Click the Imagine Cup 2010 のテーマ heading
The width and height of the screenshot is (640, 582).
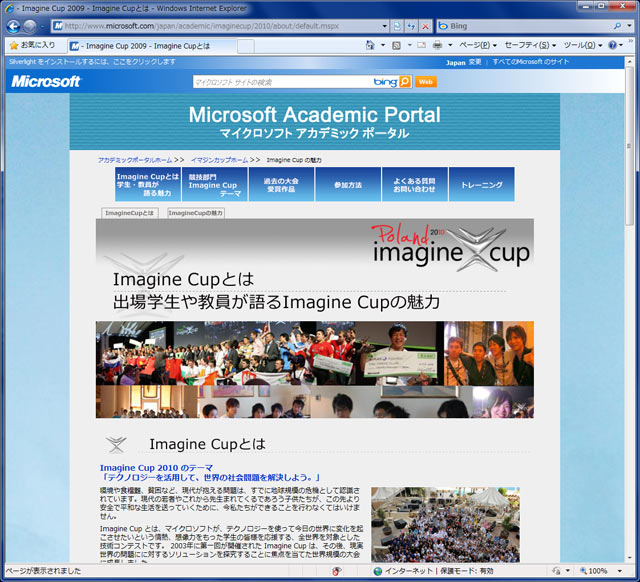[x=156, y=468]
